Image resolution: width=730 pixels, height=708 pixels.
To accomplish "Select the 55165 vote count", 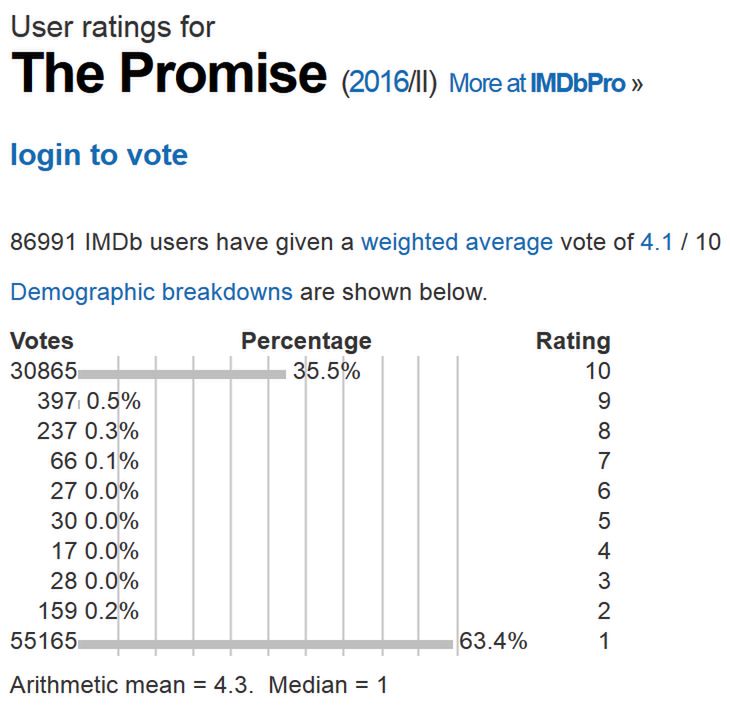I will (43, 641).
